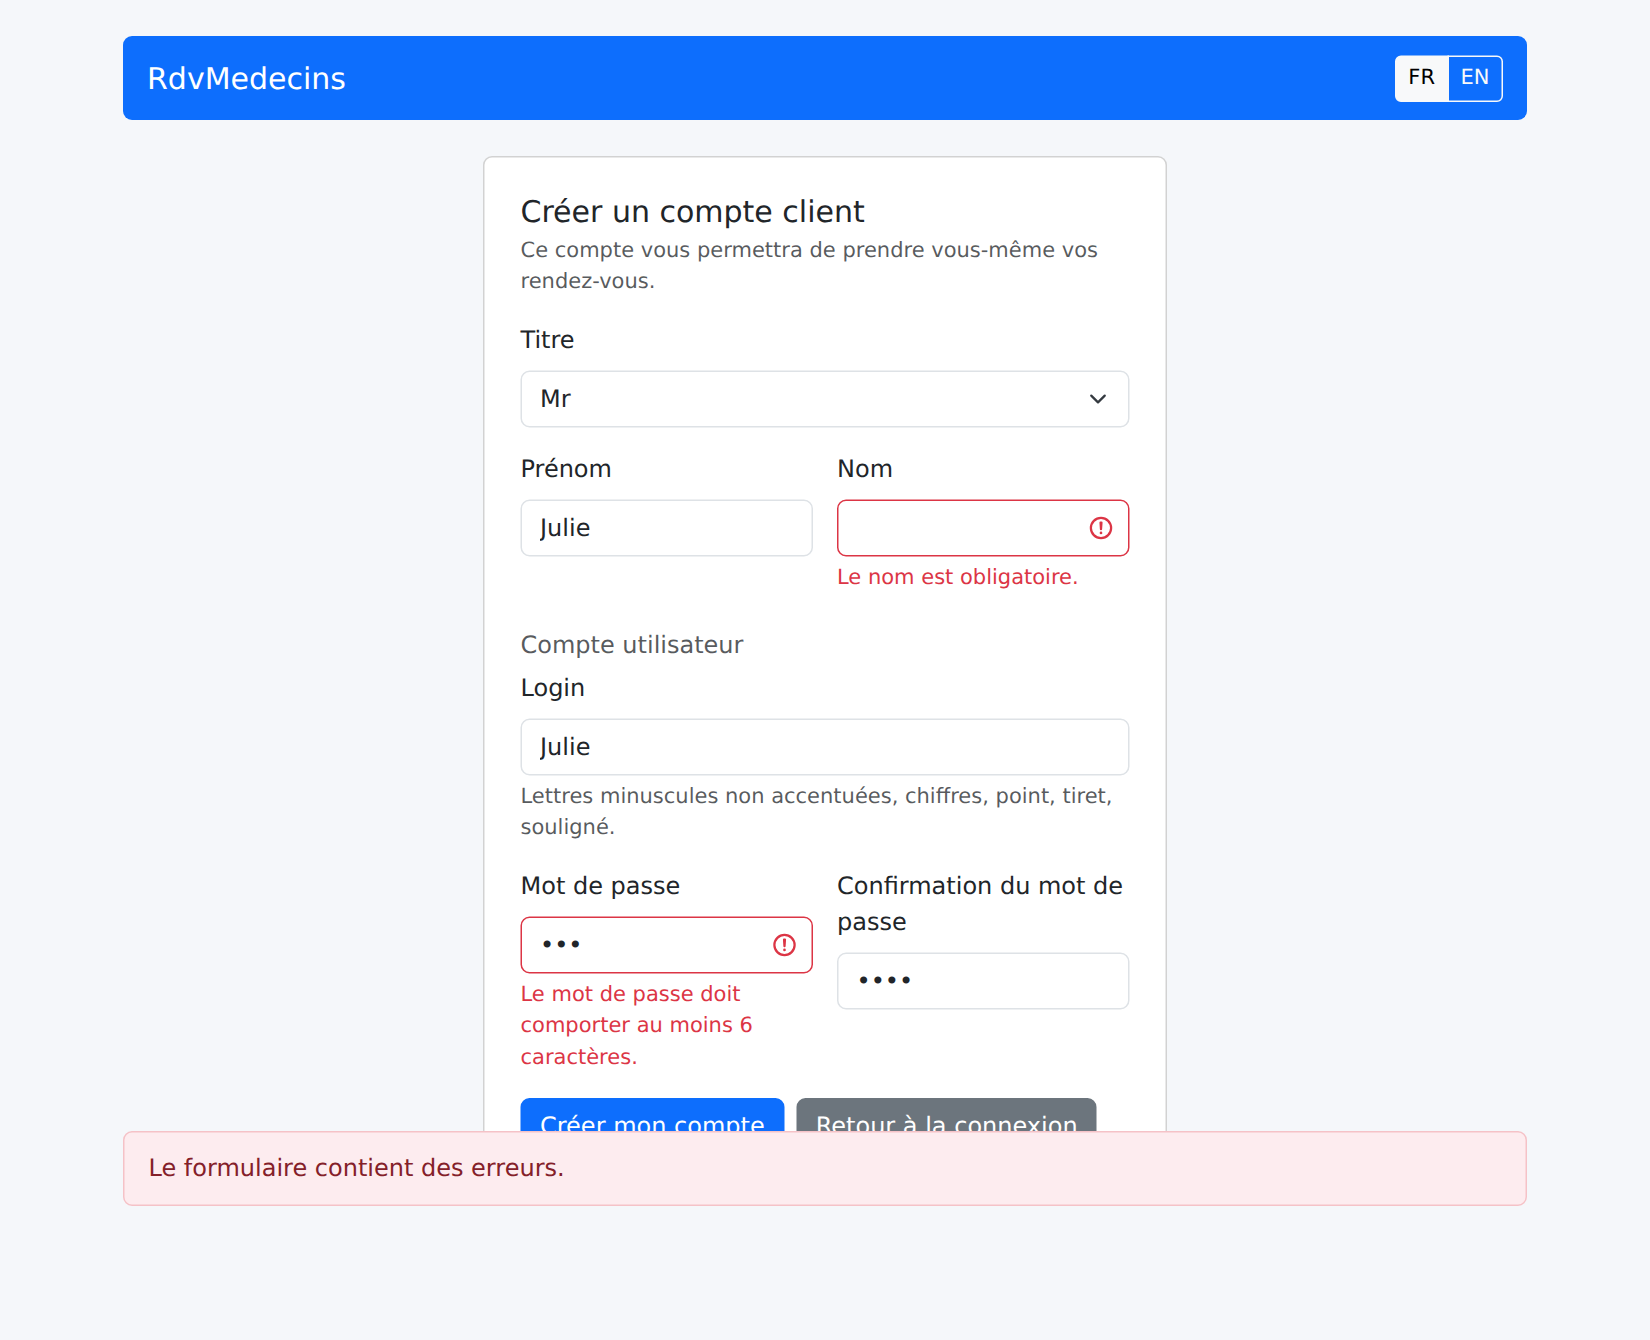
Task: Click the 'Login' field label
Action: coord(553,688)
